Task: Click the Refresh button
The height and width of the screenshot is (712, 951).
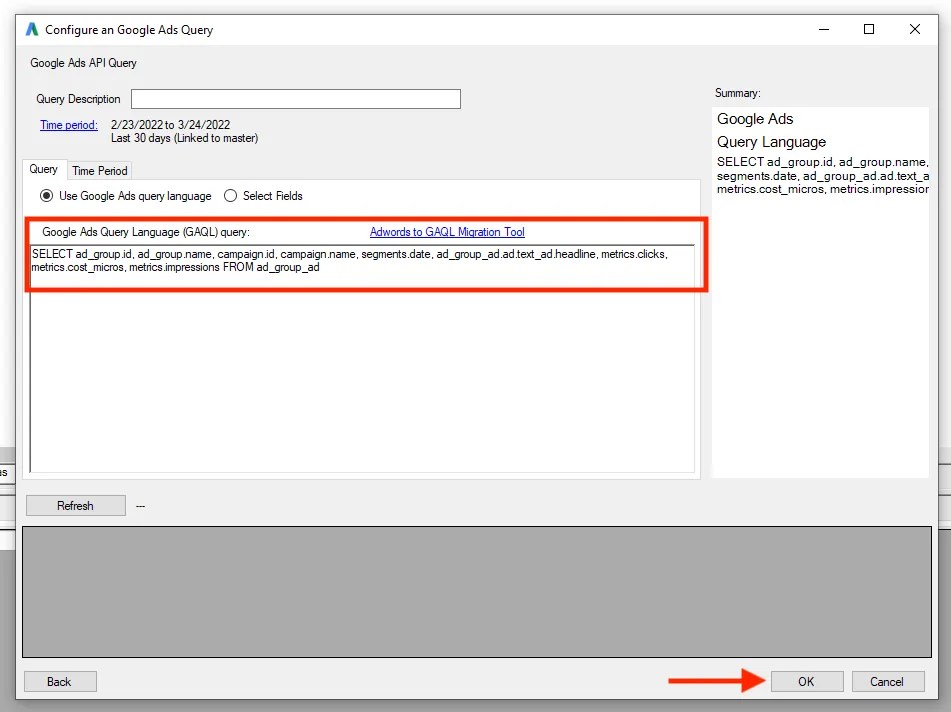Action: tap(75, 505)
